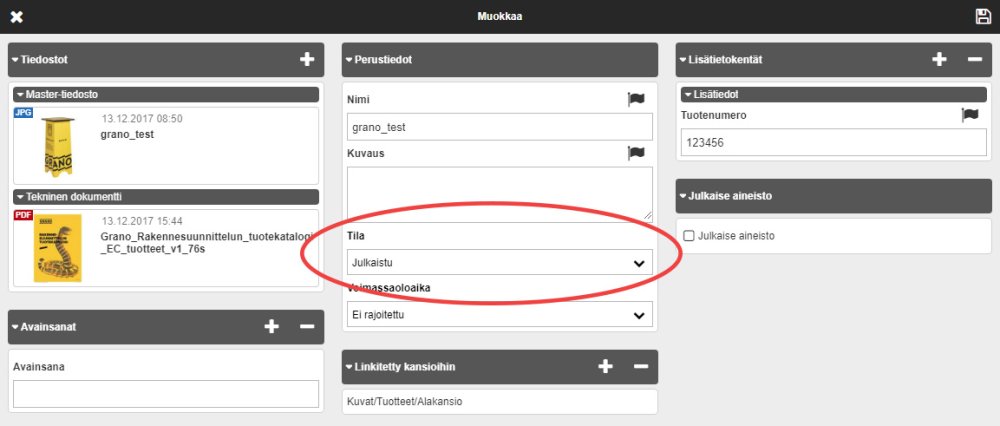Open the Tila dropdown showing Julkaistu
Viewport: 1000px width, 426px height.
pyautogui.click(x=499, y=263)
